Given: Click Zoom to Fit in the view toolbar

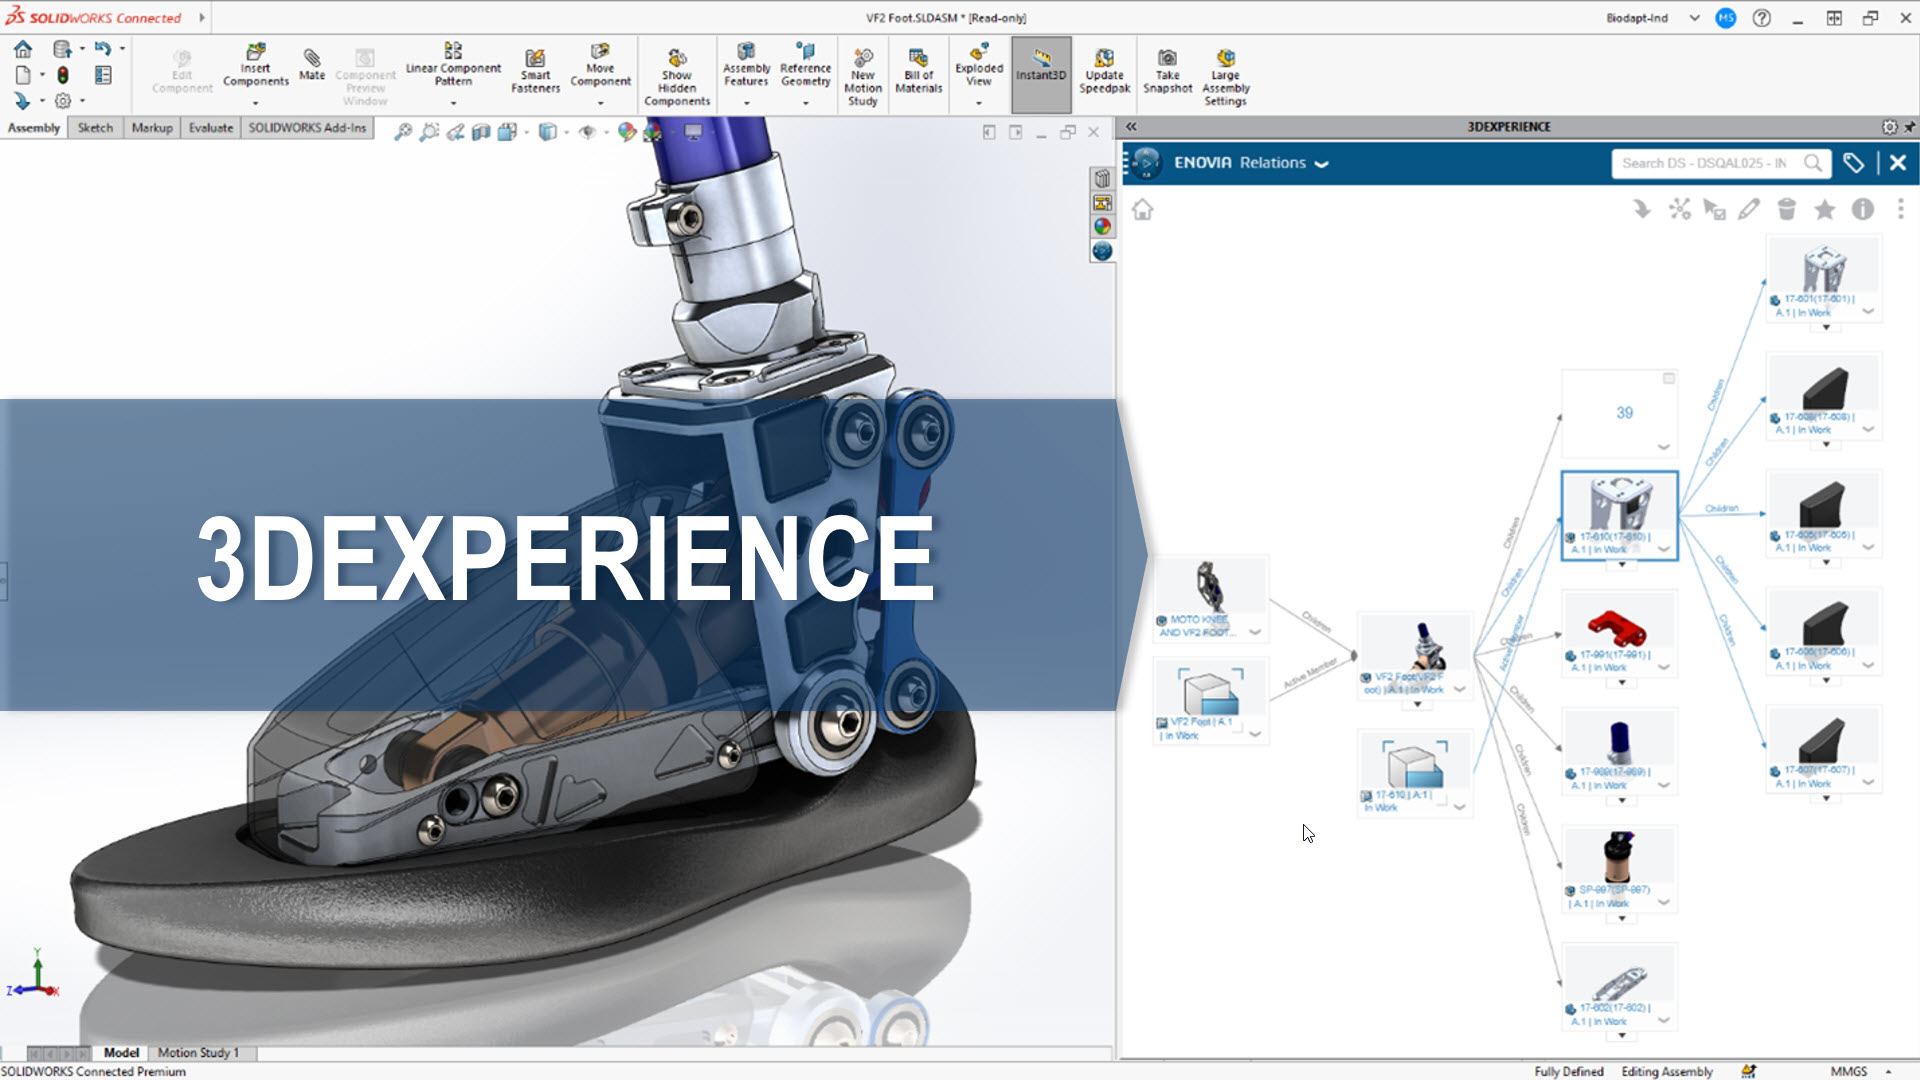Looking at the screenshot, I should pyautogui.click(x=403, y=130).
